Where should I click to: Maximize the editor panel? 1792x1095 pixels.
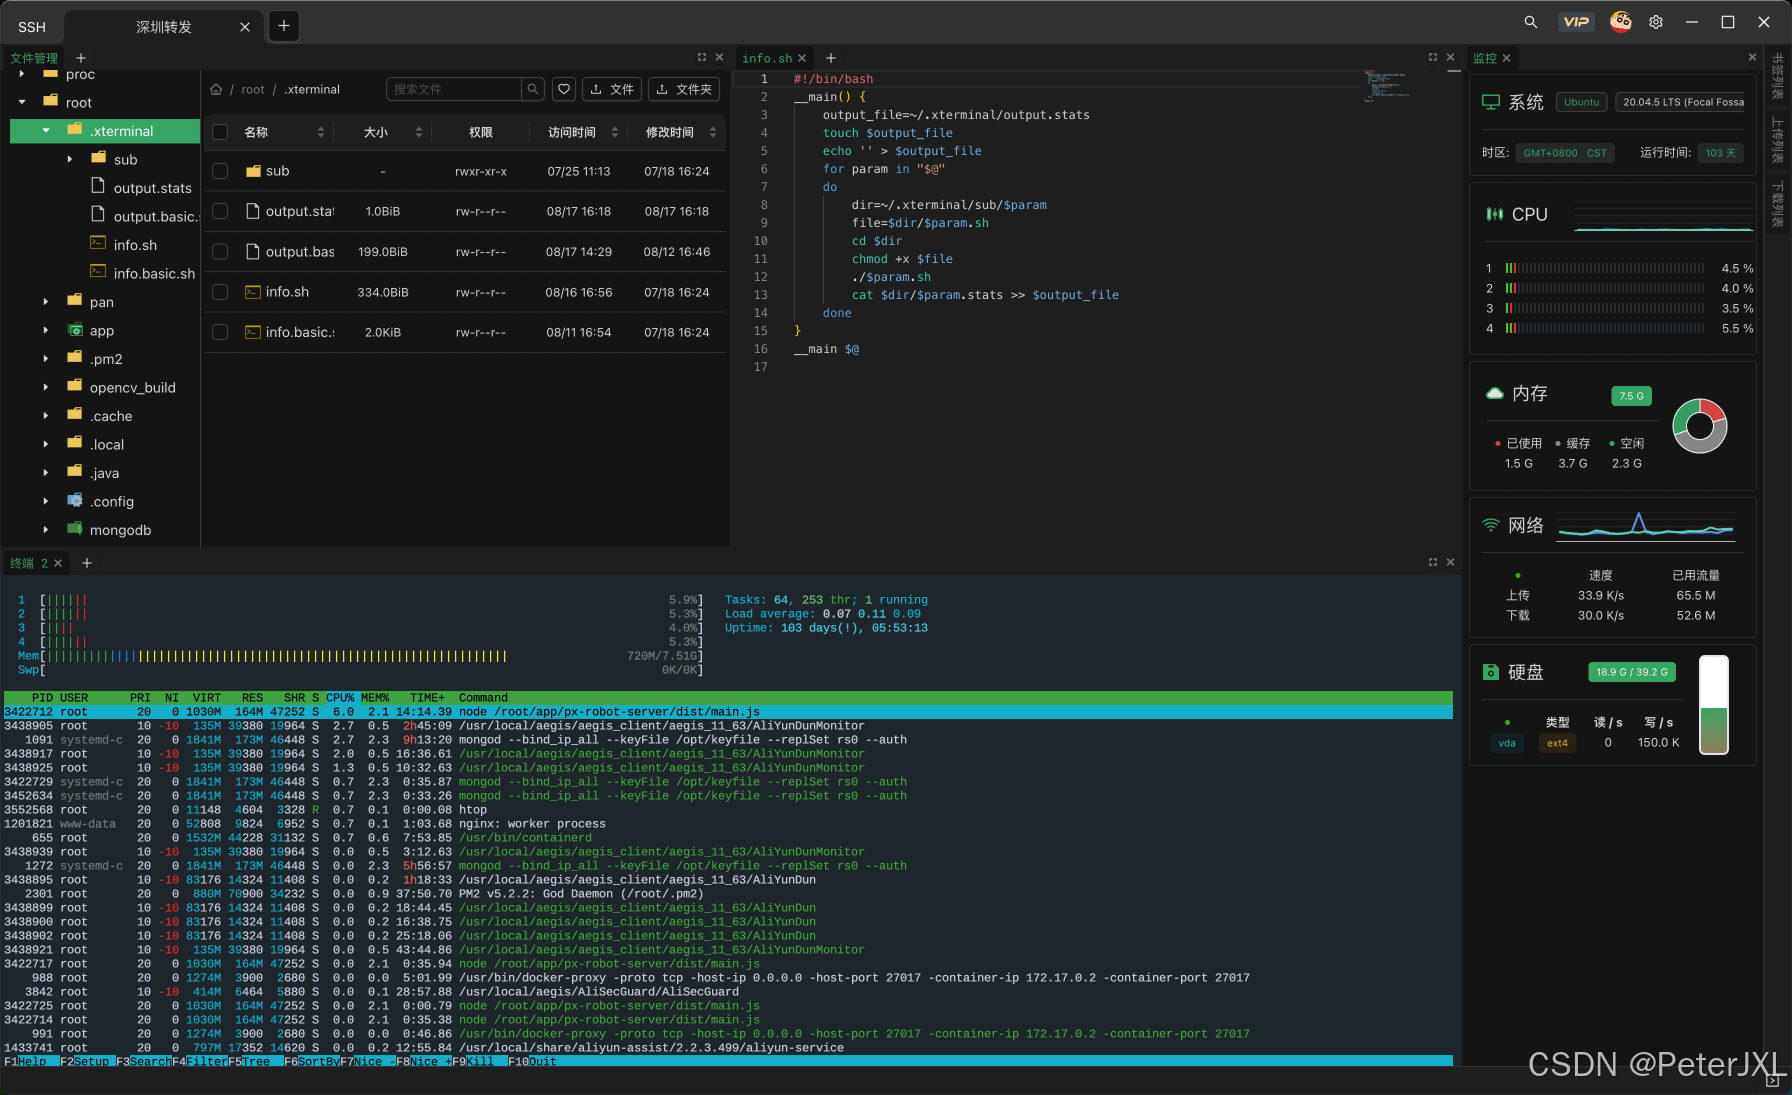(x=1433, y=57)
